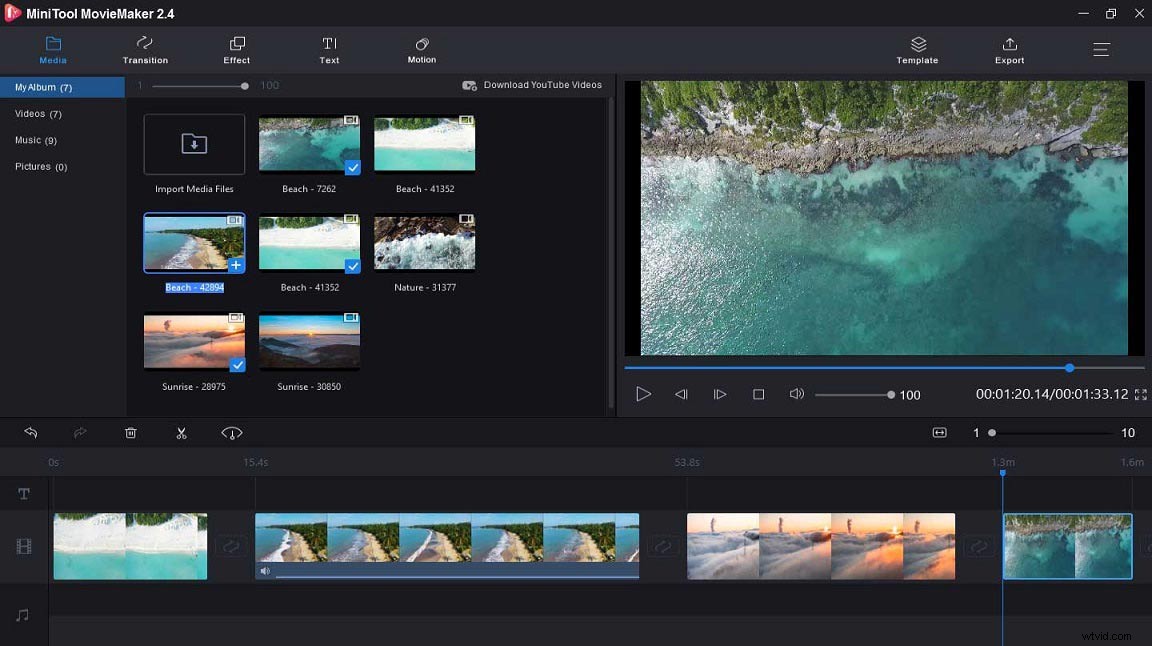The width and height of the screenshot is (1152, 646).
Task: Select the Sunrise - 30850 thumbnail
Action: 309,340
